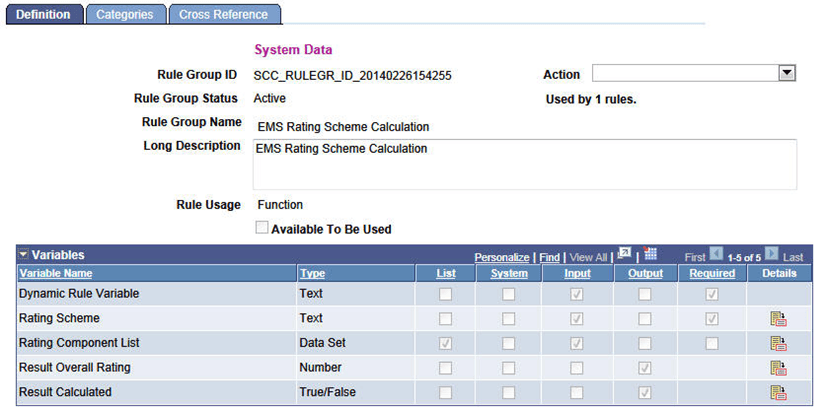This screenshot has width=817, height=410.
Task: Click the Rule Group Name value
Action: (x=343, y=127)
